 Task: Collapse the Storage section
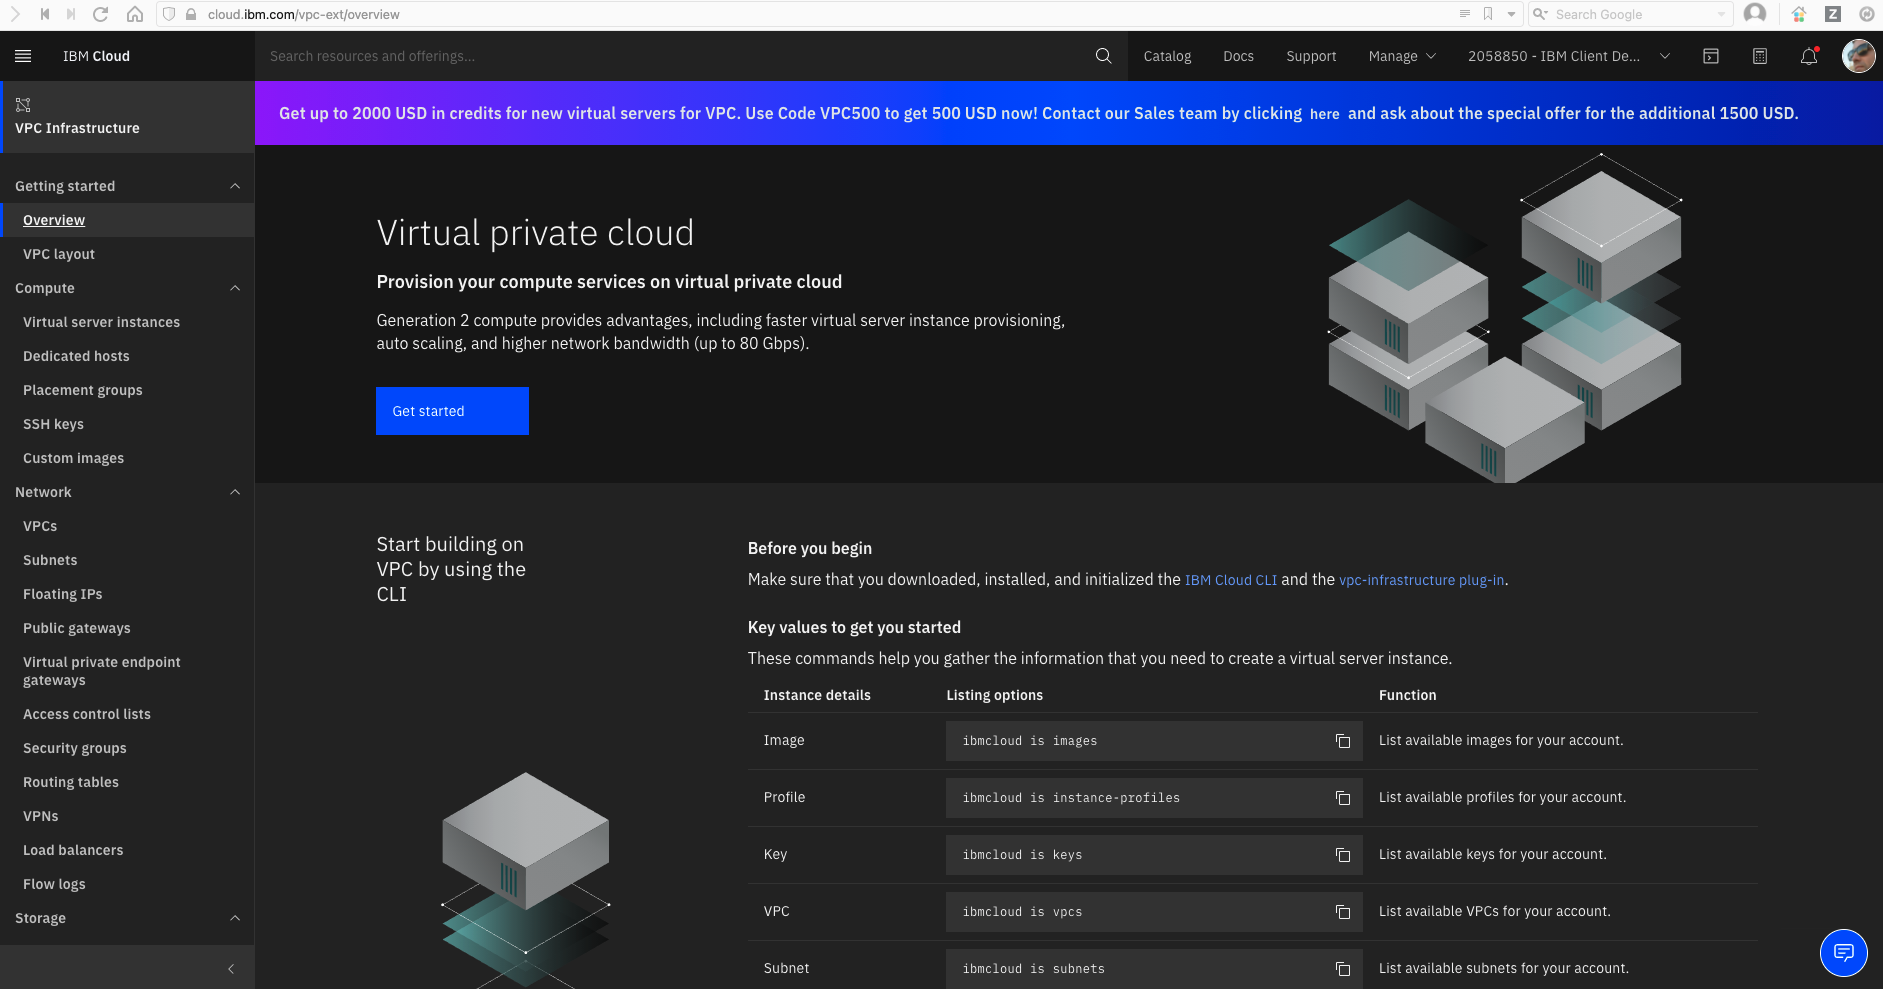coord(235,918)
